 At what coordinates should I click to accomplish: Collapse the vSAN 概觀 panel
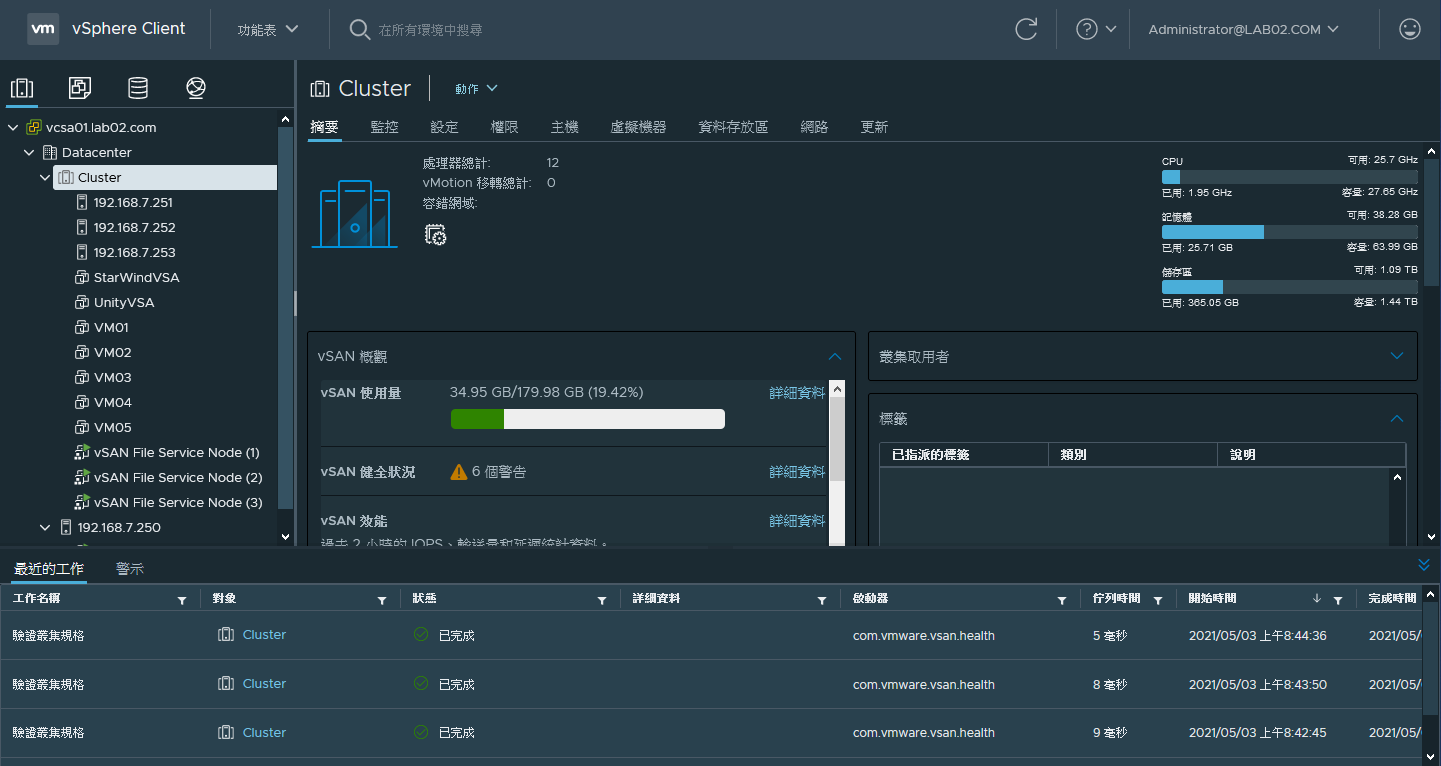835,356
